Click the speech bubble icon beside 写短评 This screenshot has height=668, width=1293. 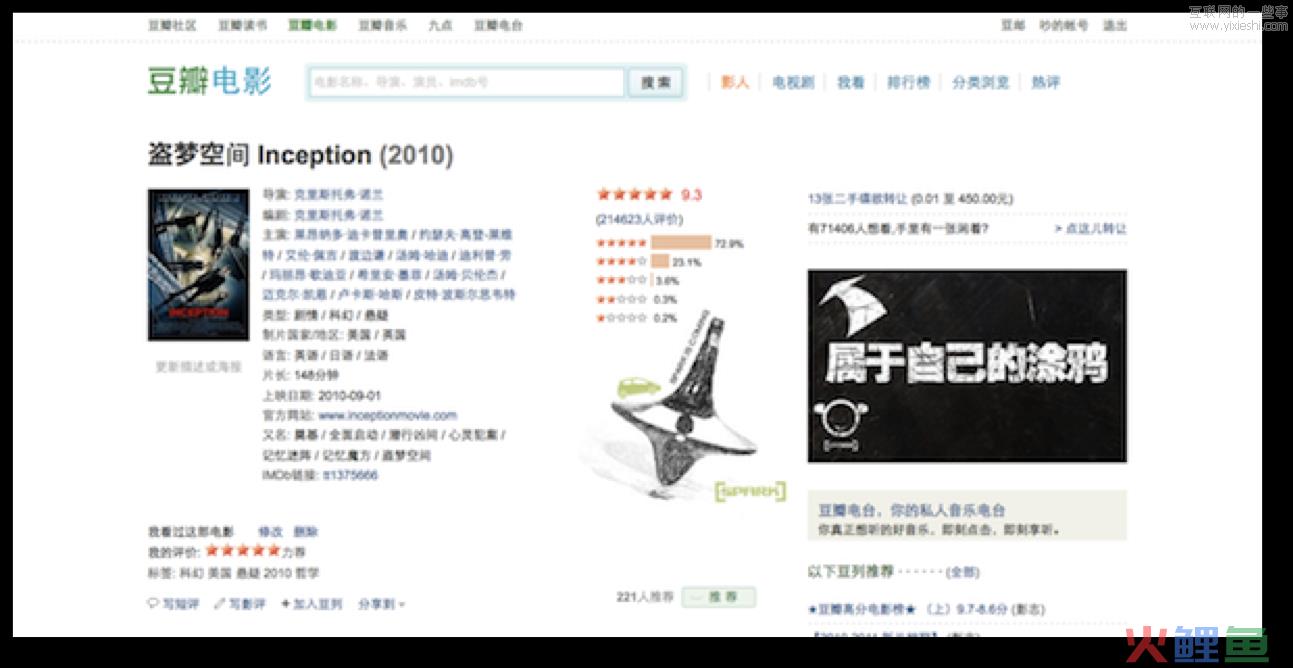click(153, 604)
